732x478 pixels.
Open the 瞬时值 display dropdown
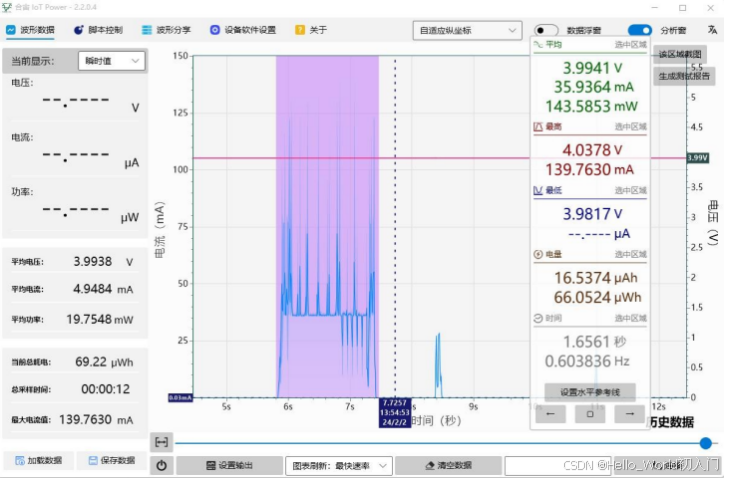pyautogui.click(x=112, y=61)
